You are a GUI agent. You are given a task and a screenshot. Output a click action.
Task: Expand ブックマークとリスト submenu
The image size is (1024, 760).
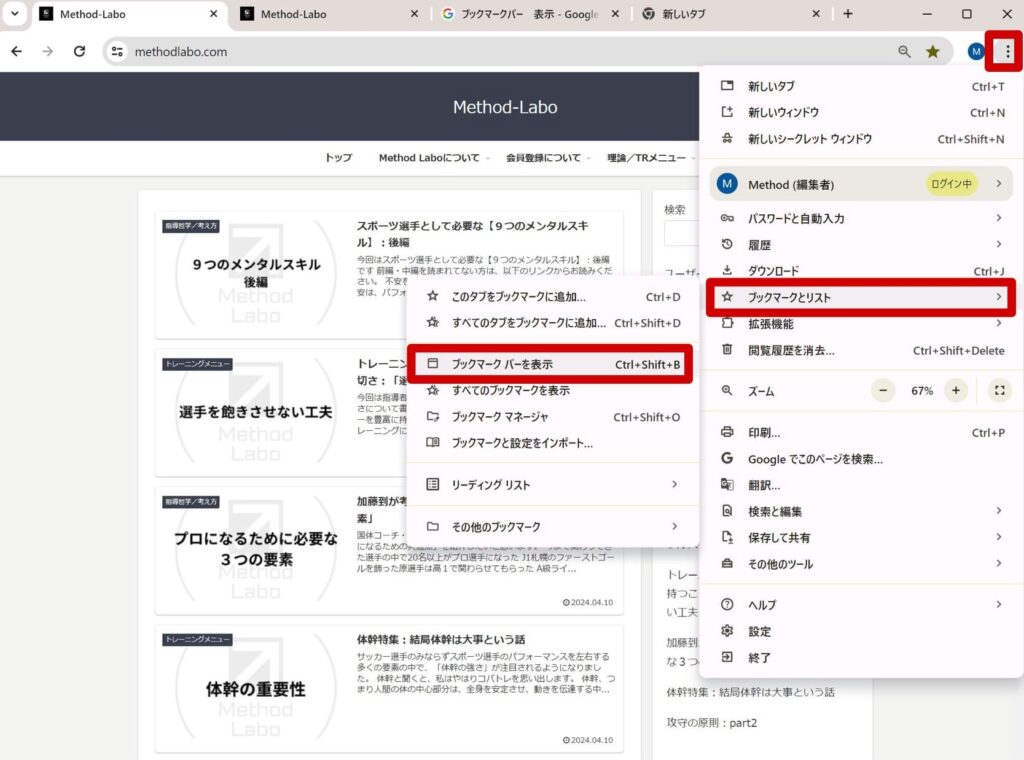coord(861,297)
